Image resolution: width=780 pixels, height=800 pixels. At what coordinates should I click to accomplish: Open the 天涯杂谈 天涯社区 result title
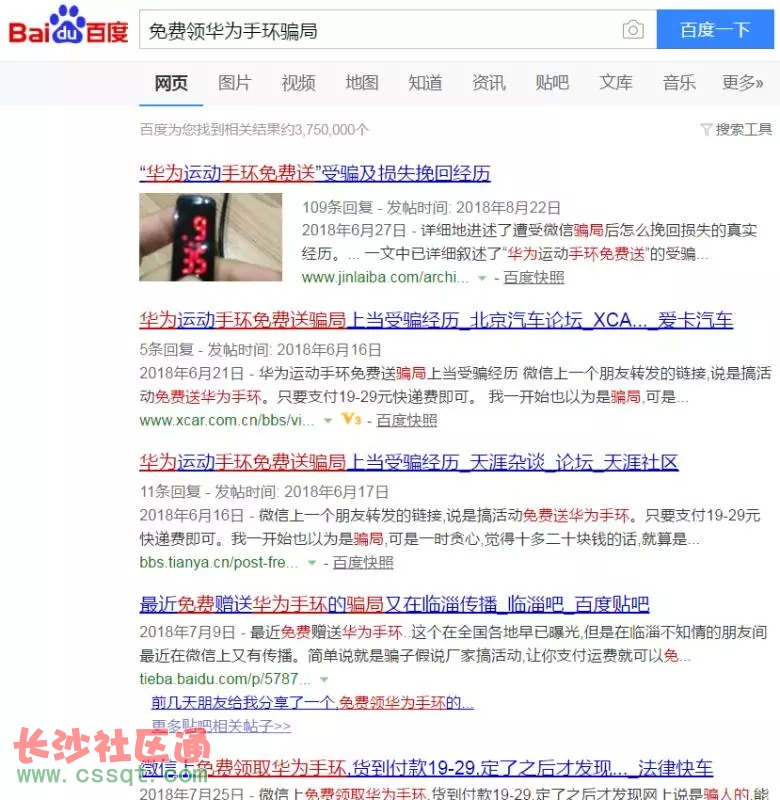[x=409, y=463]
